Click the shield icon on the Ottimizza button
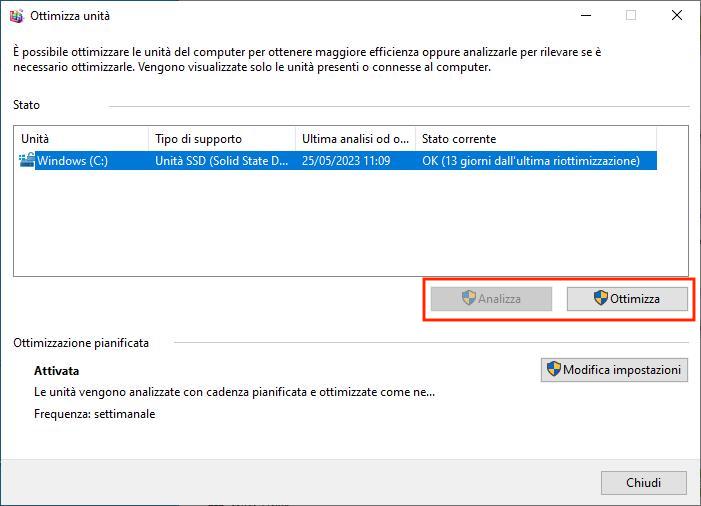 601,298
